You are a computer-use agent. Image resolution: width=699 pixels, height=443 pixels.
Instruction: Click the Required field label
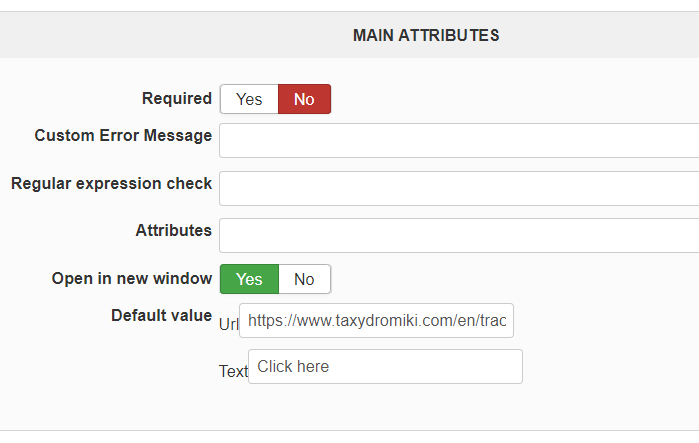[x=177, y=98]
